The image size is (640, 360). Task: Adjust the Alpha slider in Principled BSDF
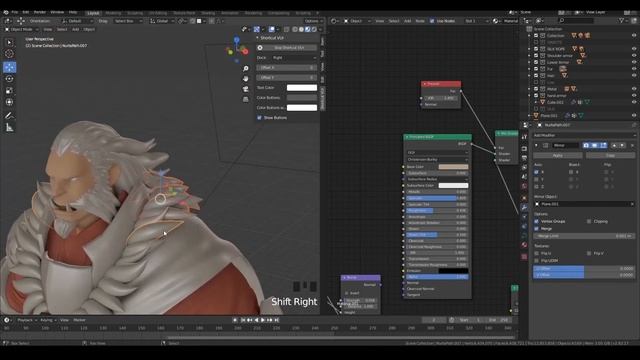pos(437,277)
